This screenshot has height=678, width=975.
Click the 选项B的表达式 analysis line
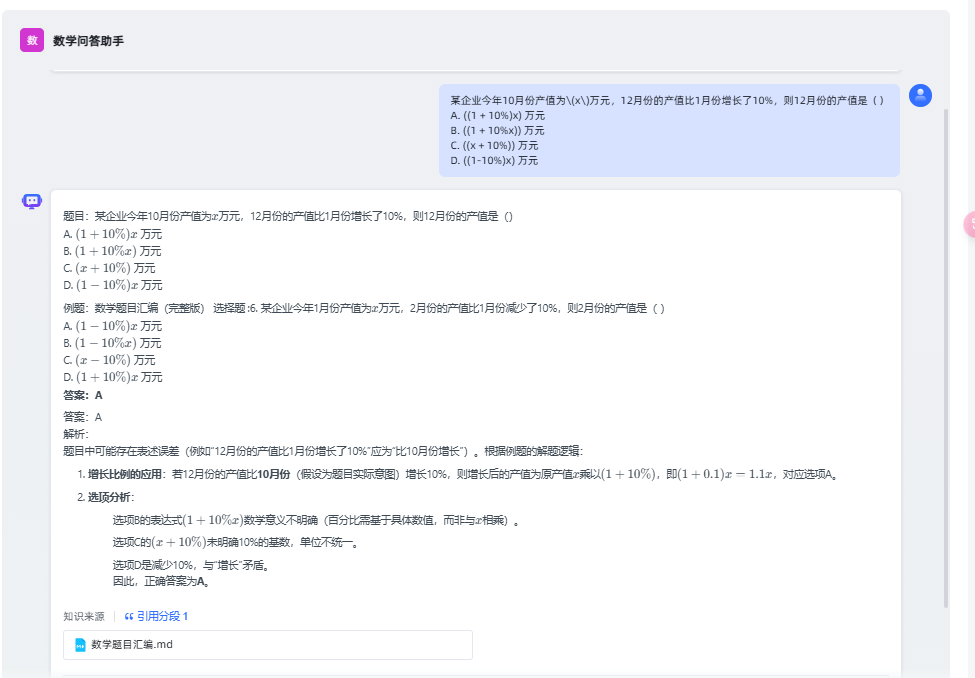click(315, 520)
